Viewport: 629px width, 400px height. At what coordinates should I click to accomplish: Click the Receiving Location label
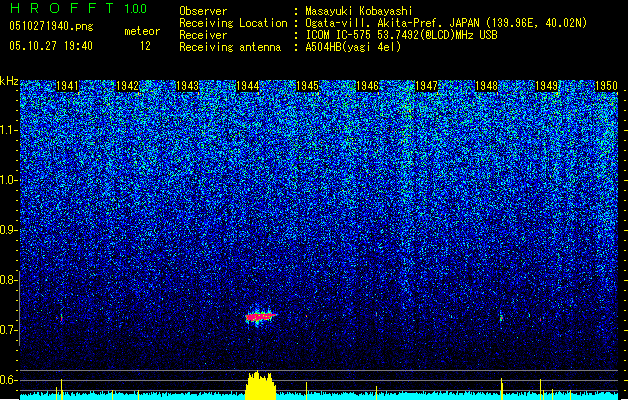point(233,23)
